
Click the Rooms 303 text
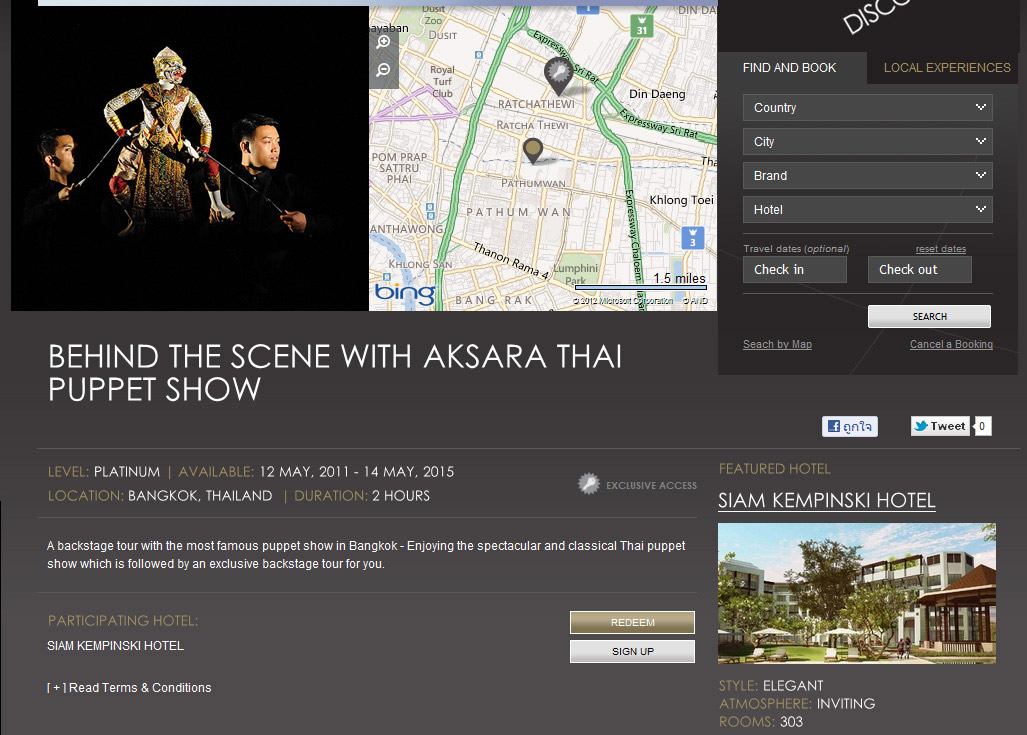tap(760, 722)
